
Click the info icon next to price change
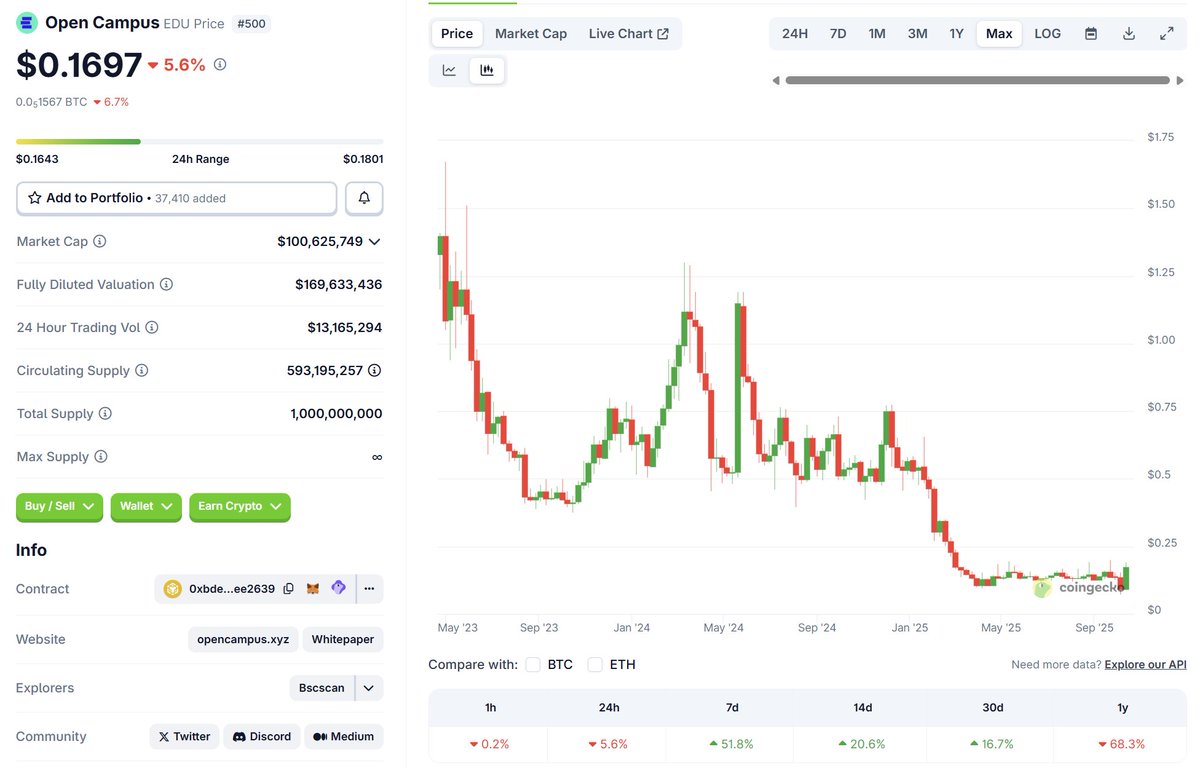pyautogui.click(x=220, y=64)
